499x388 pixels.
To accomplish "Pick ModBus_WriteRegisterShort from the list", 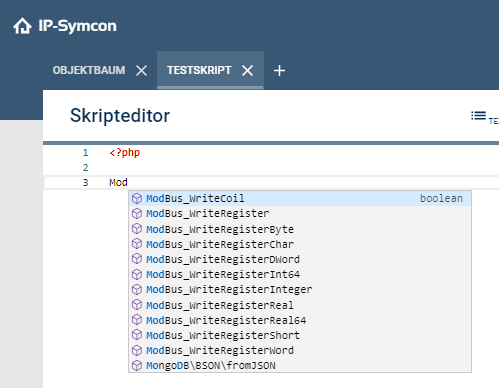I will tap(300, 335).
